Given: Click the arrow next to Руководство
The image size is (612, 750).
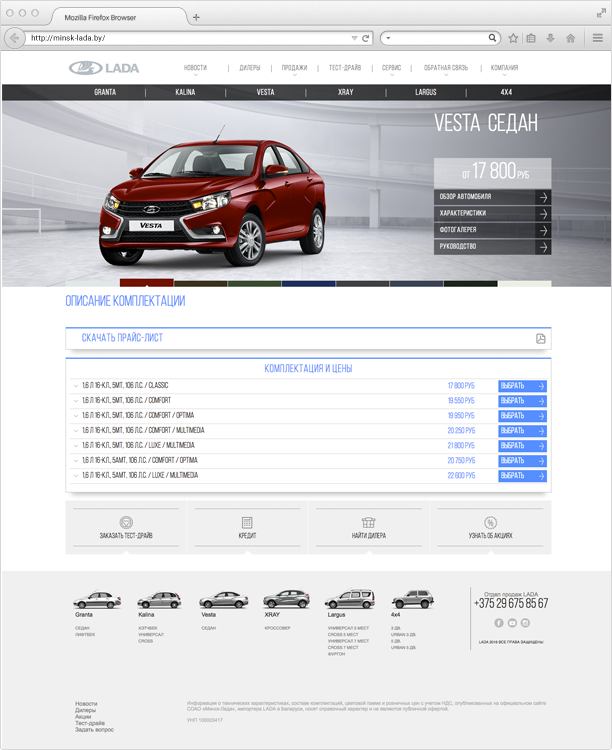Looking at the screenshot, I should pos(544,247).
